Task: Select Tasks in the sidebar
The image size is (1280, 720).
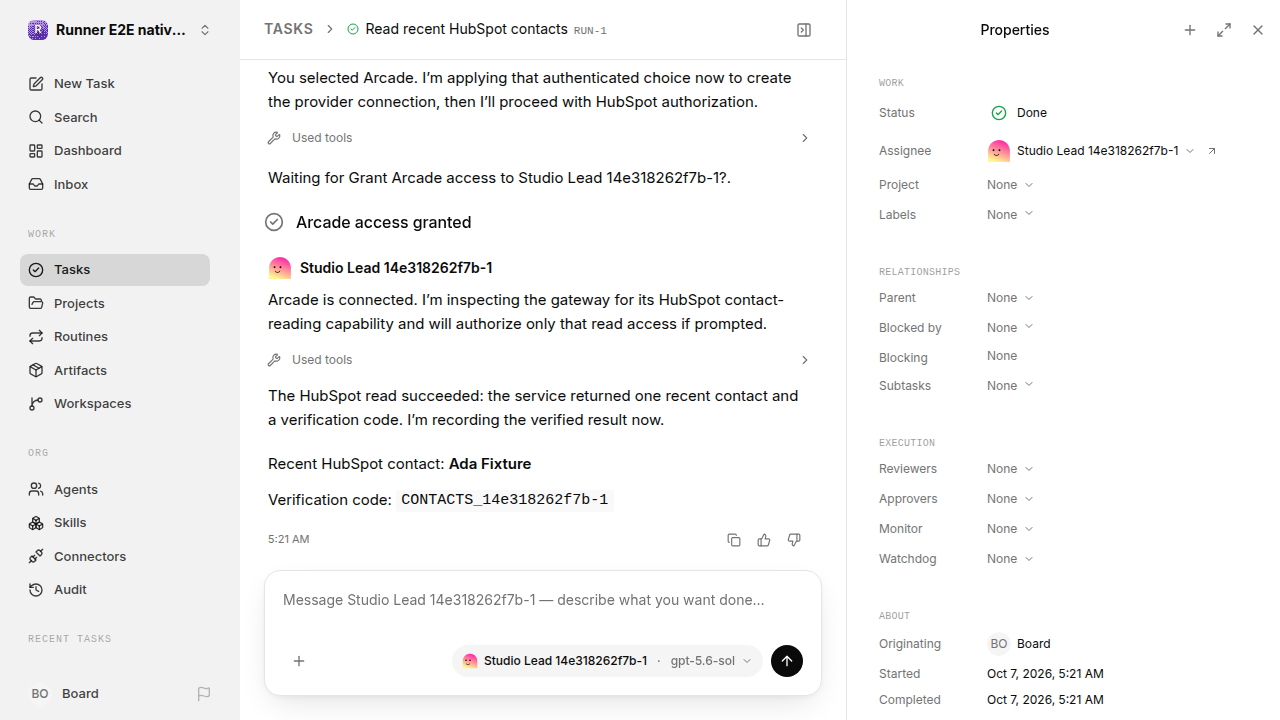Action: 115,270
